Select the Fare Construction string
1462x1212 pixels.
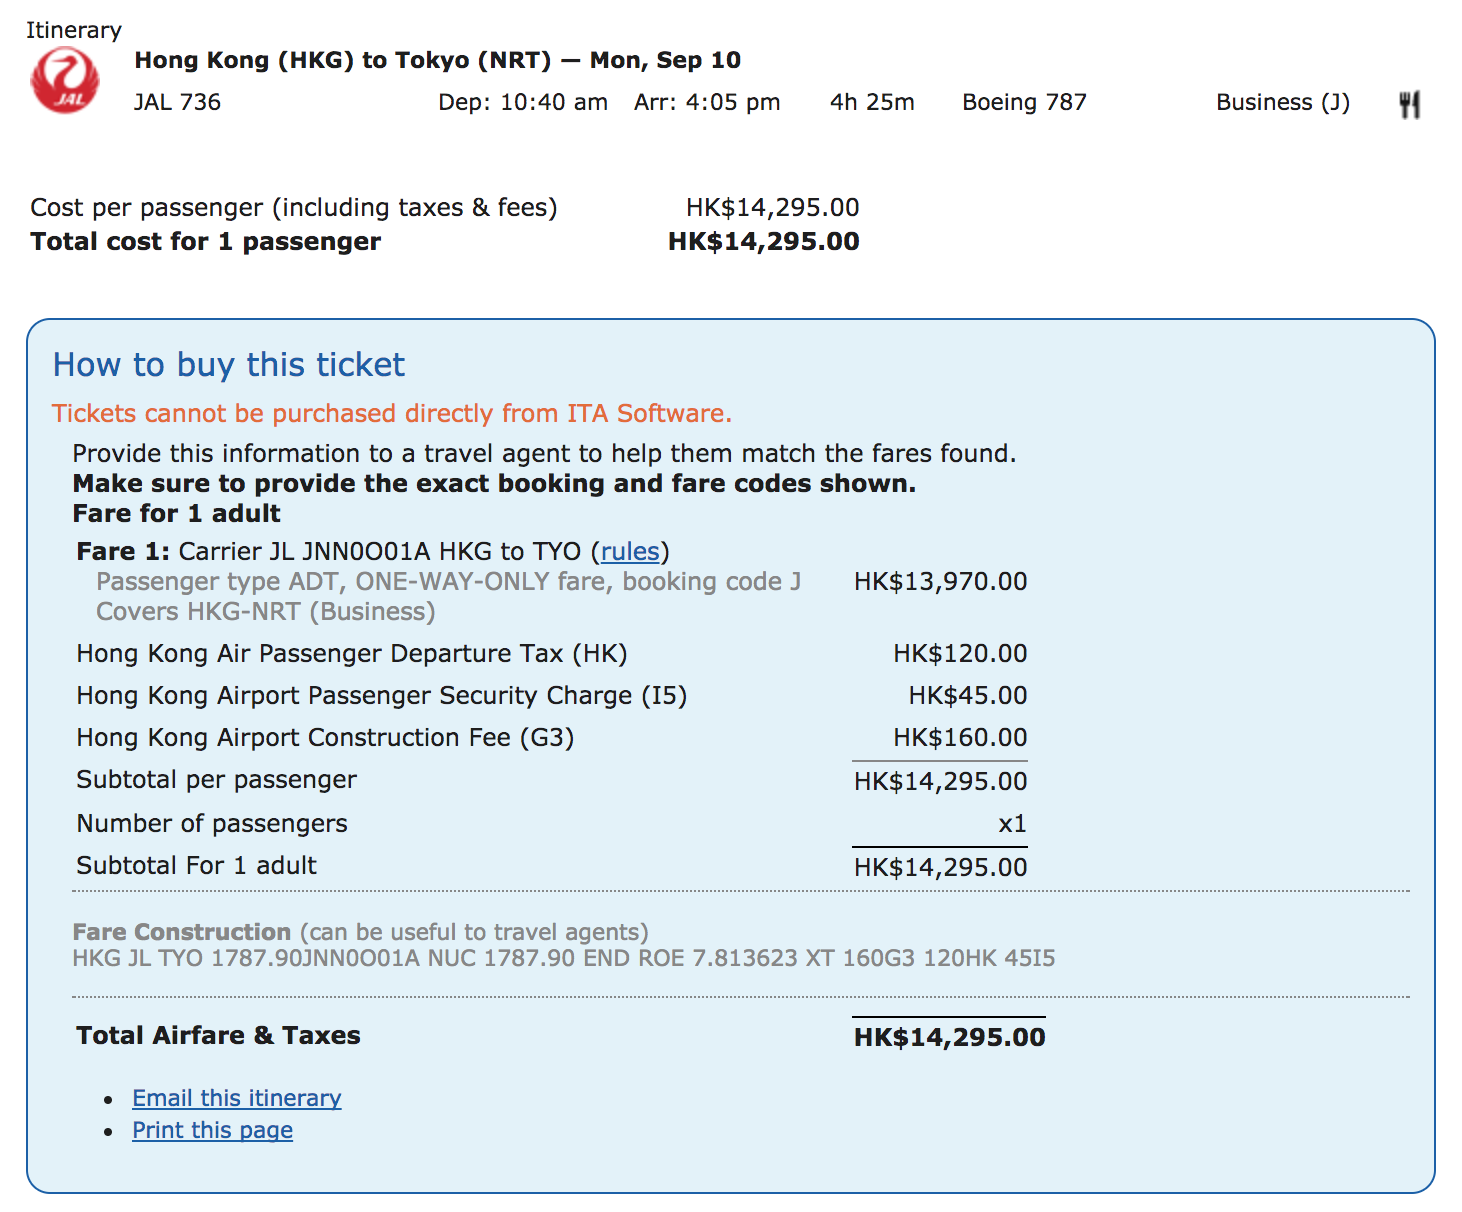point(563,957)
